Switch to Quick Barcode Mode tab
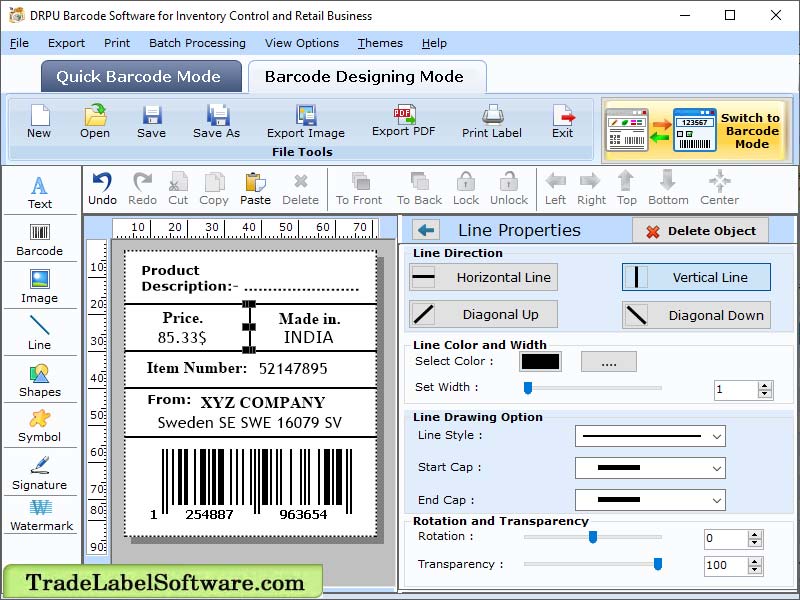The image size is (800, 600). [140, 76]
